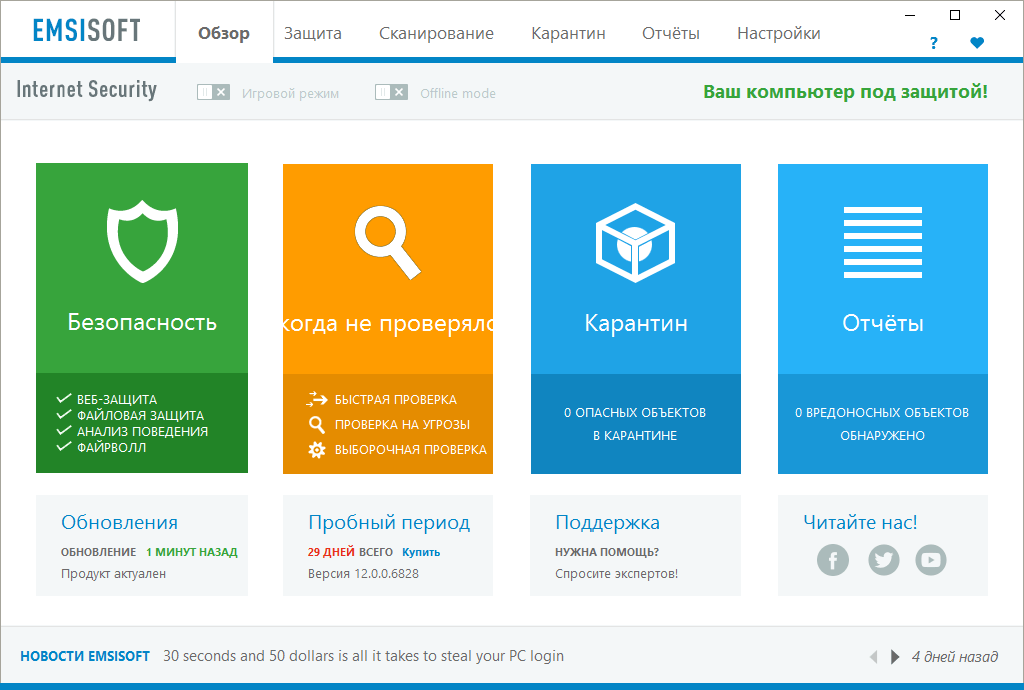This screenshot has width=1024, height=690.
Task: Click the 'Продукт актуален' text
Action: [113, 574]
